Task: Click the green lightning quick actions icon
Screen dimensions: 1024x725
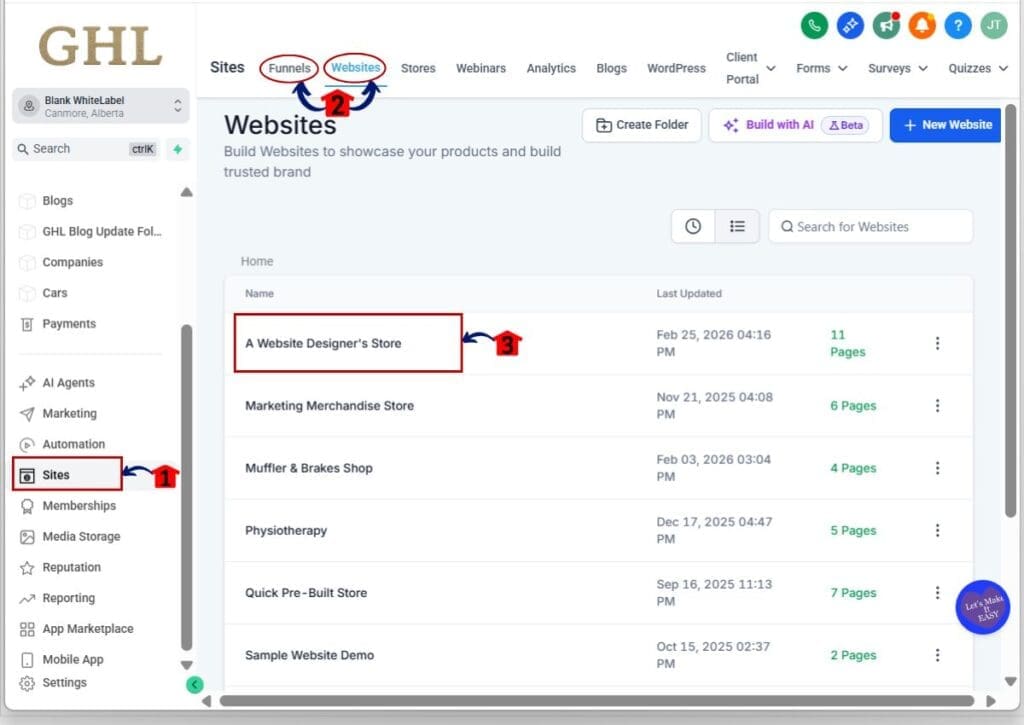Action: 177,149
